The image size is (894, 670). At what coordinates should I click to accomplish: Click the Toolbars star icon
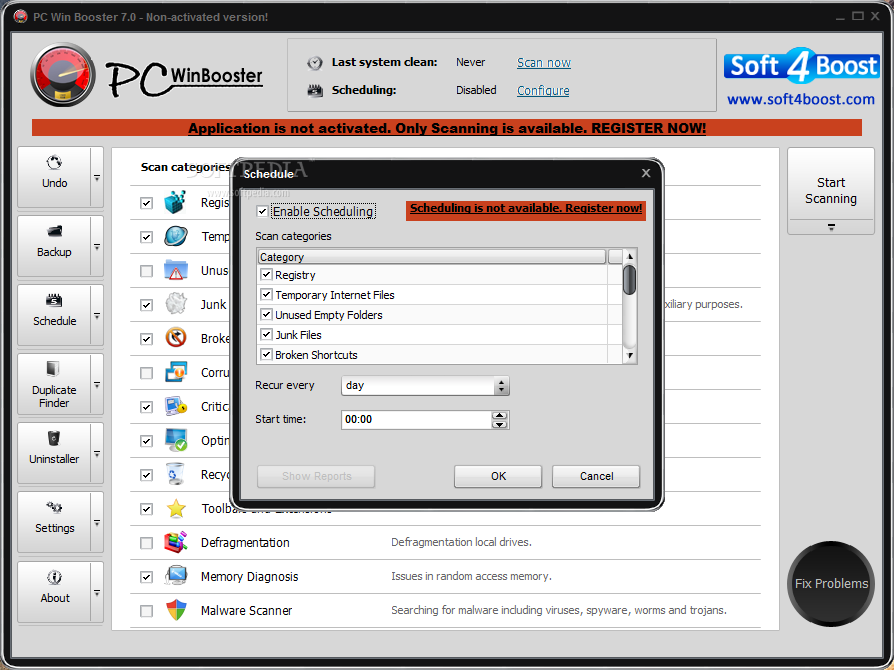(x=176, y=508)
